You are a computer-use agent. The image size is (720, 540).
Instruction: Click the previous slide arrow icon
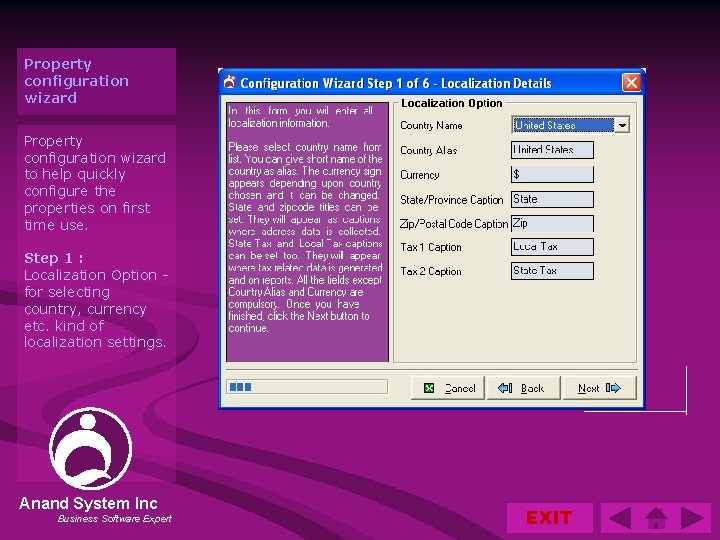tap(620, 518)
